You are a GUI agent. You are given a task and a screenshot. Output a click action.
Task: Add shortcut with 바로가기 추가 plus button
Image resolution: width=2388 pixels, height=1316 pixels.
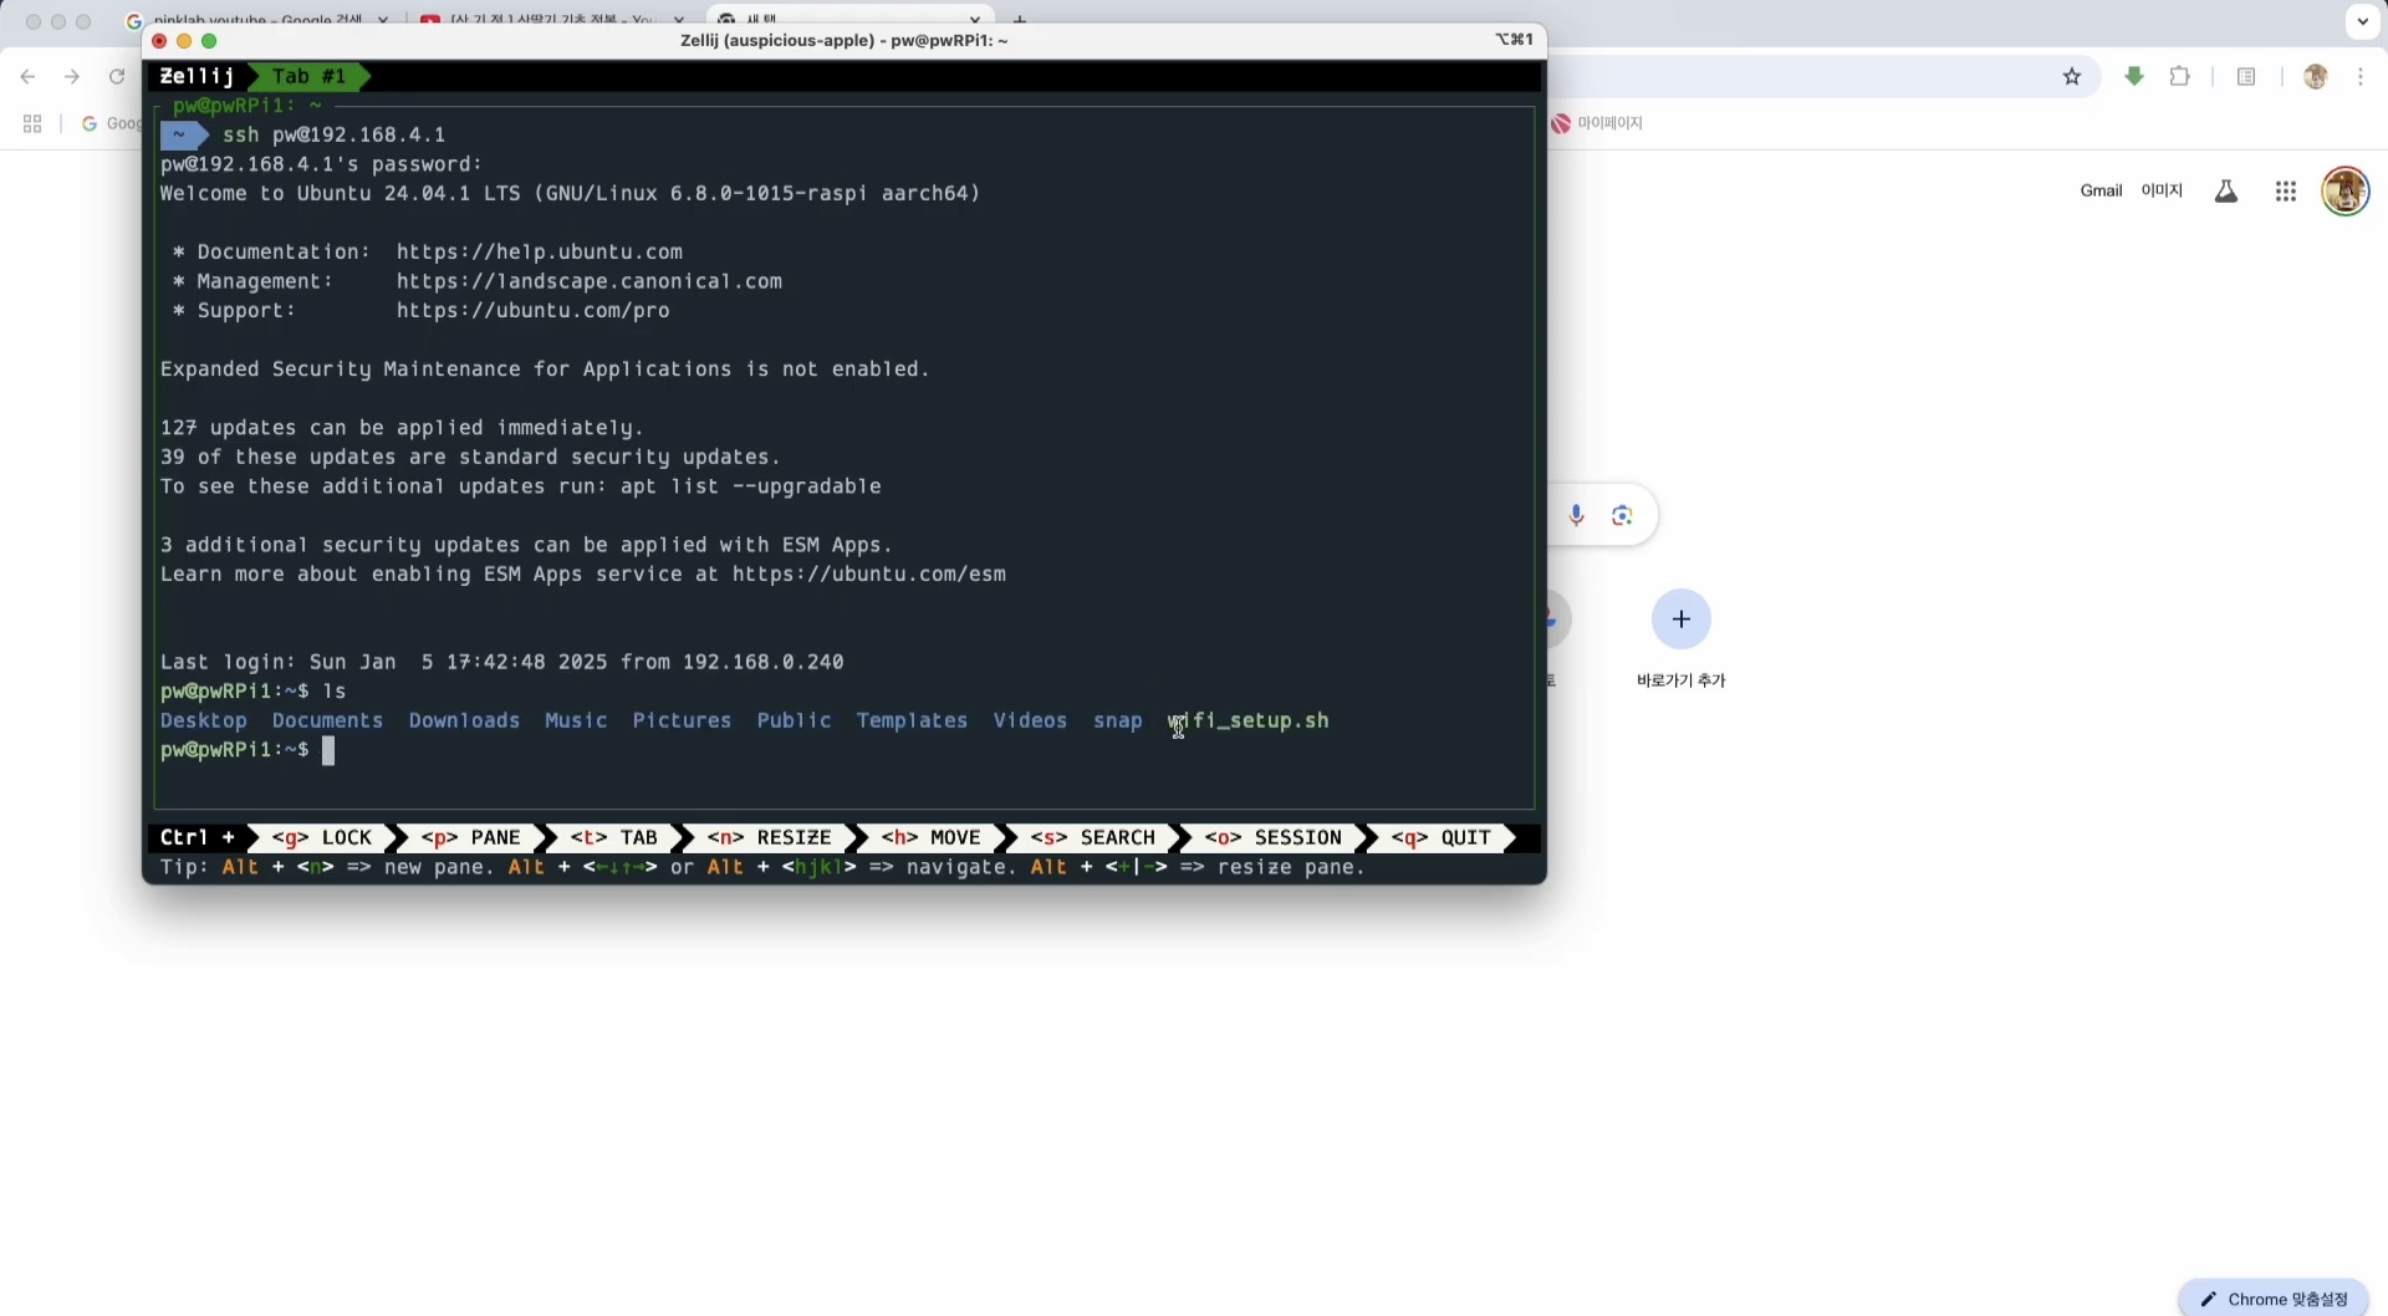coord(1681,619)
